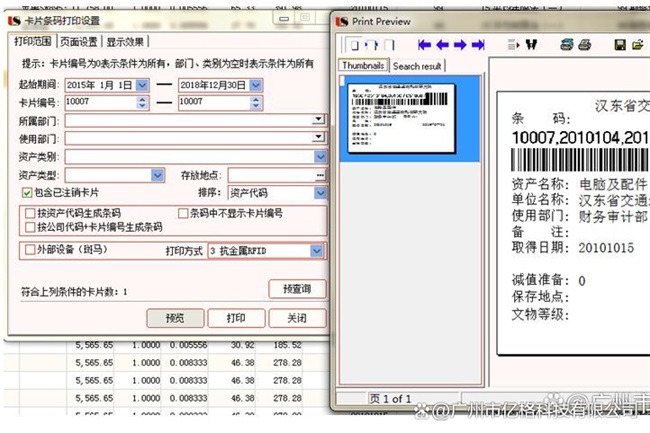The width and height of the screenshot is (650, 433).
Task: Click the open folder icon
Action: click(x=639, y=45)
